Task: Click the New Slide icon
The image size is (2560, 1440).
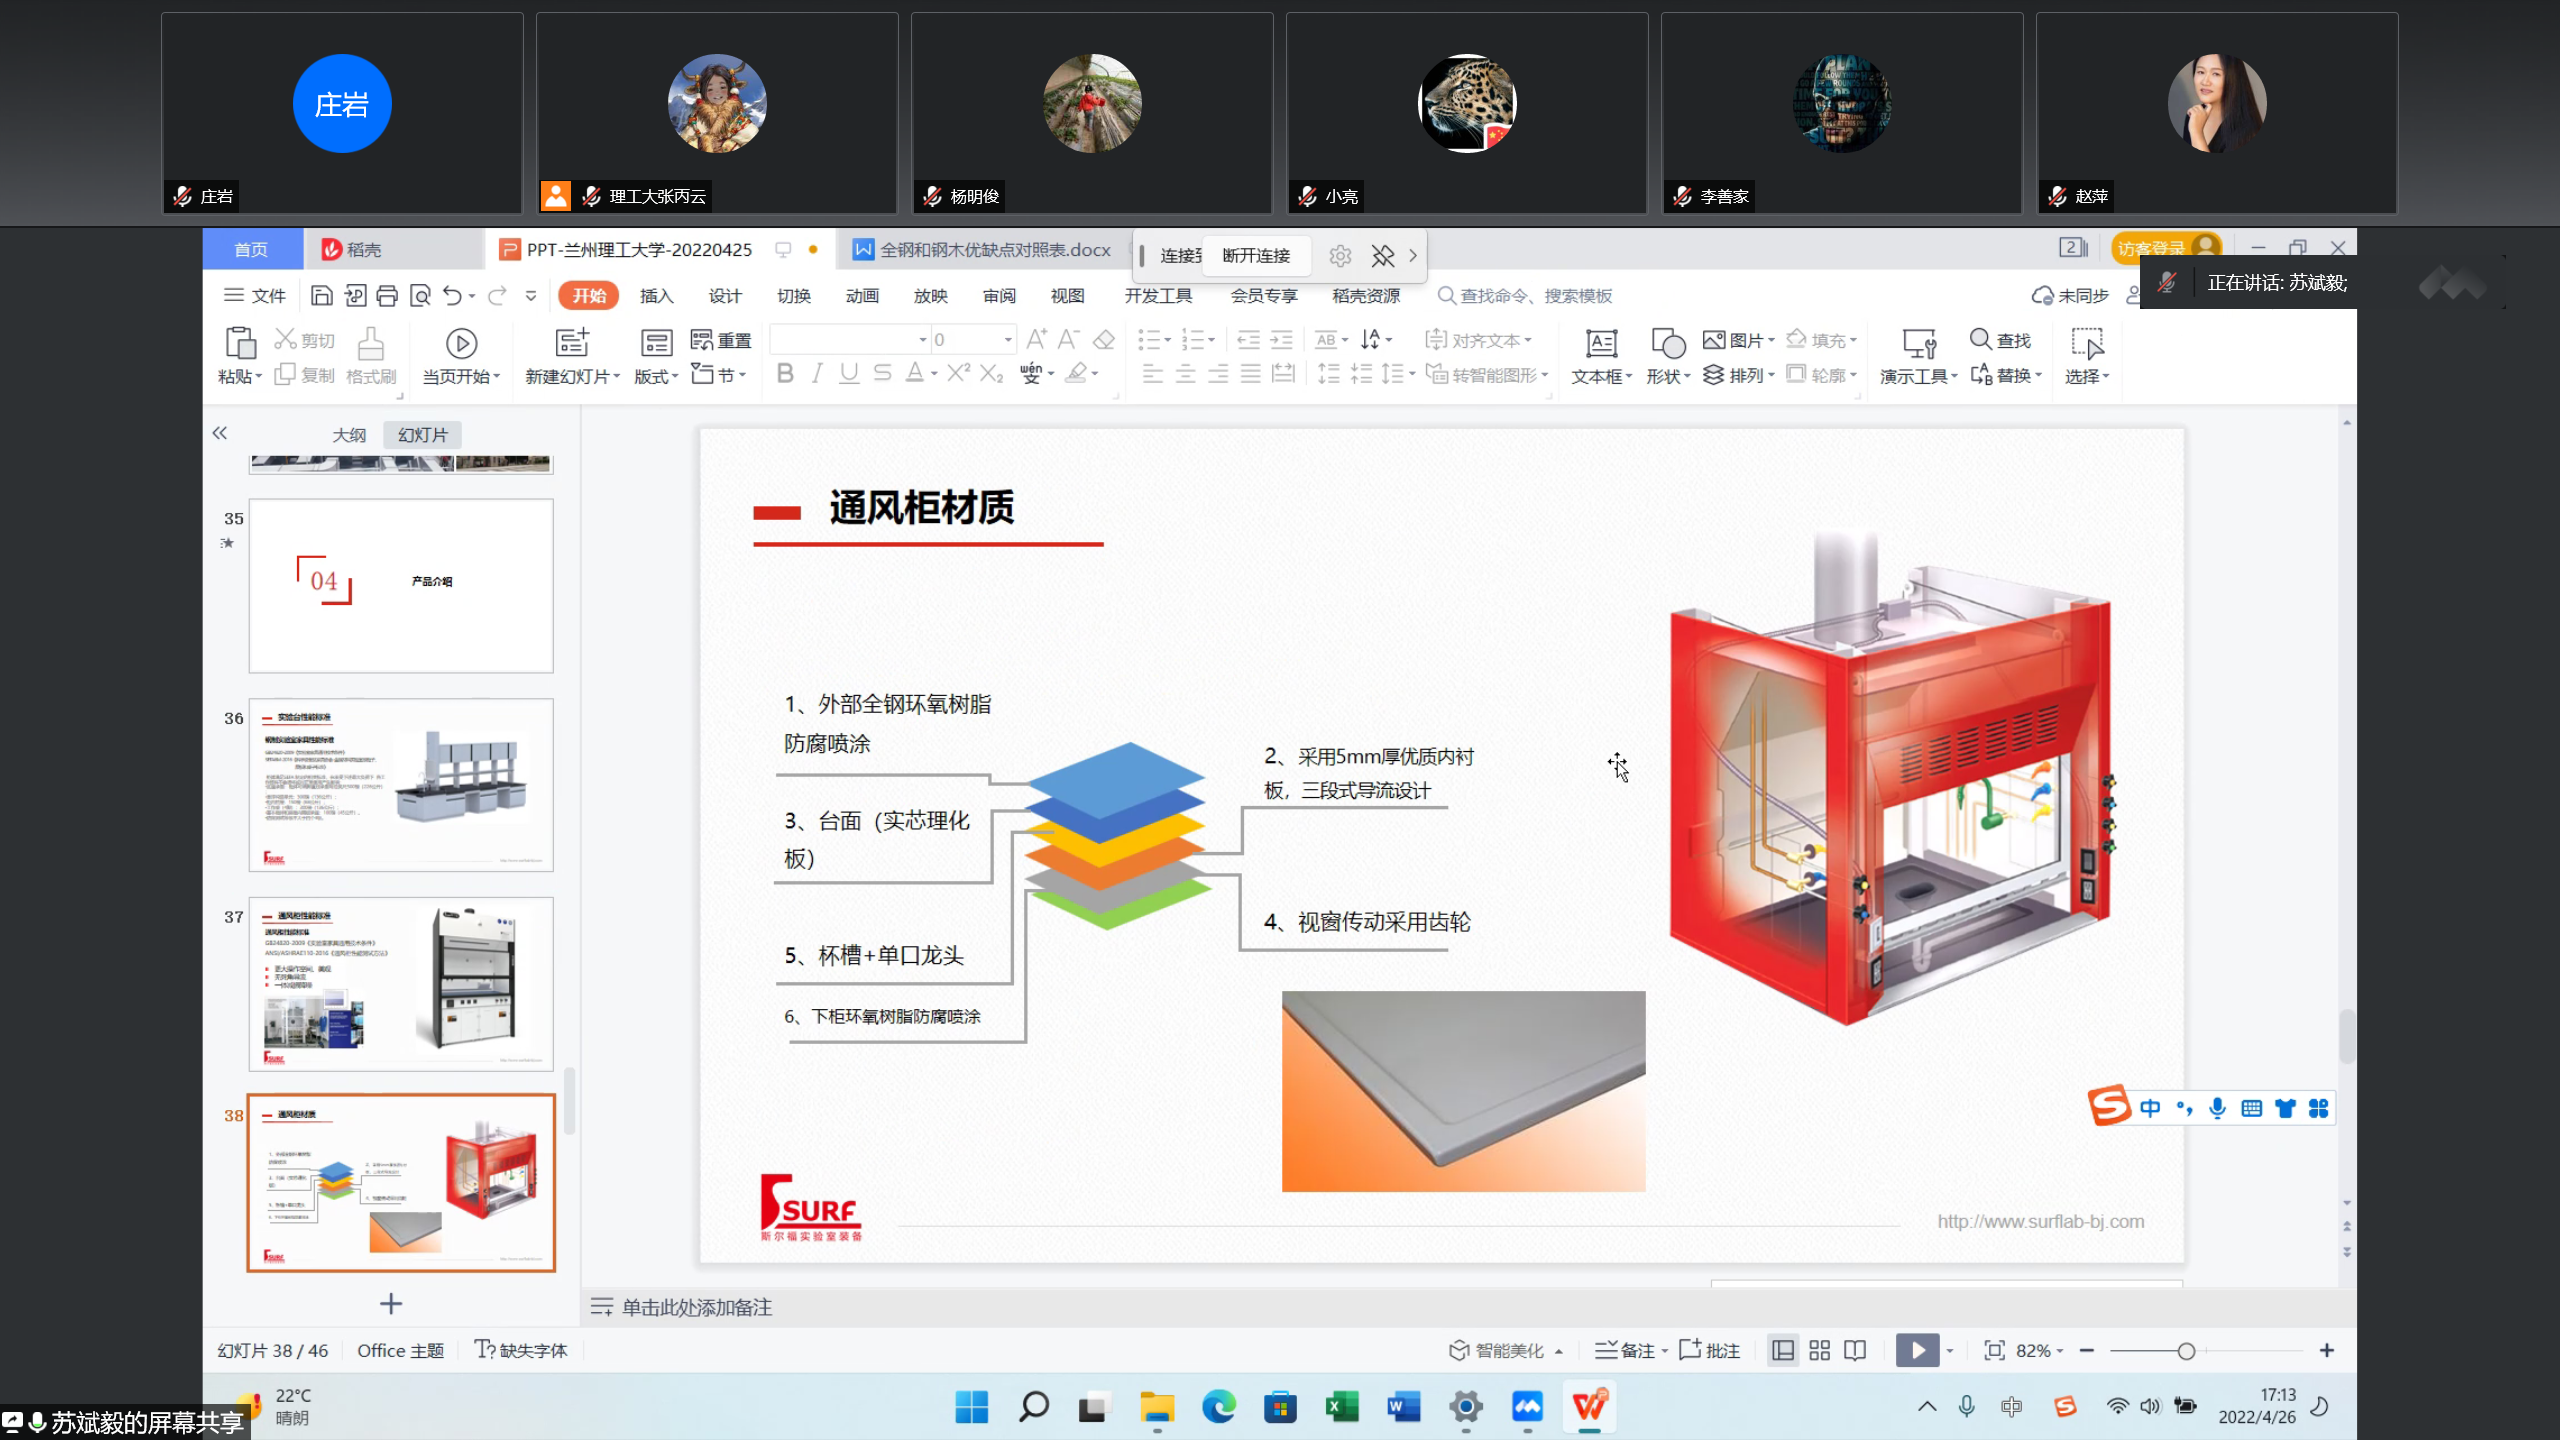Action: 572,343
